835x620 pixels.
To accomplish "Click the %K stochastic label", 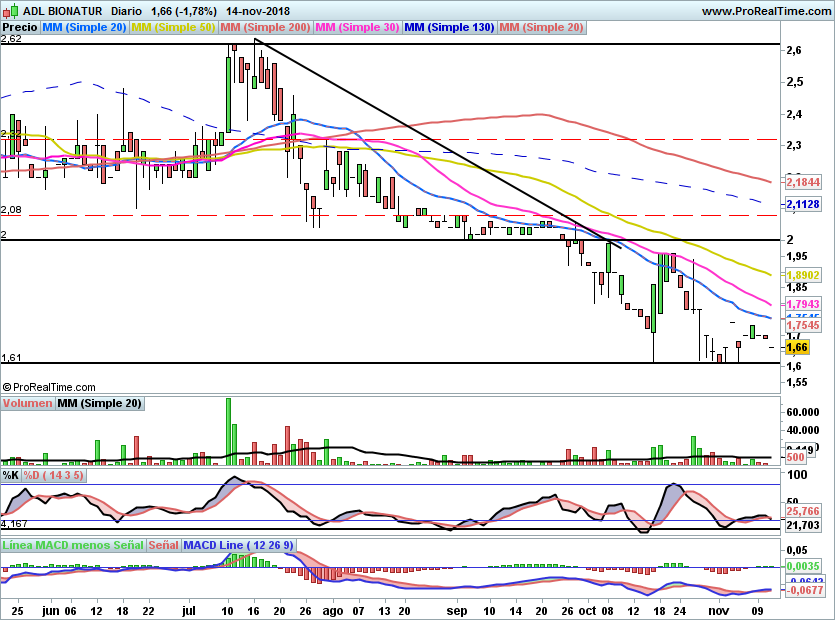I will (11, 475).
